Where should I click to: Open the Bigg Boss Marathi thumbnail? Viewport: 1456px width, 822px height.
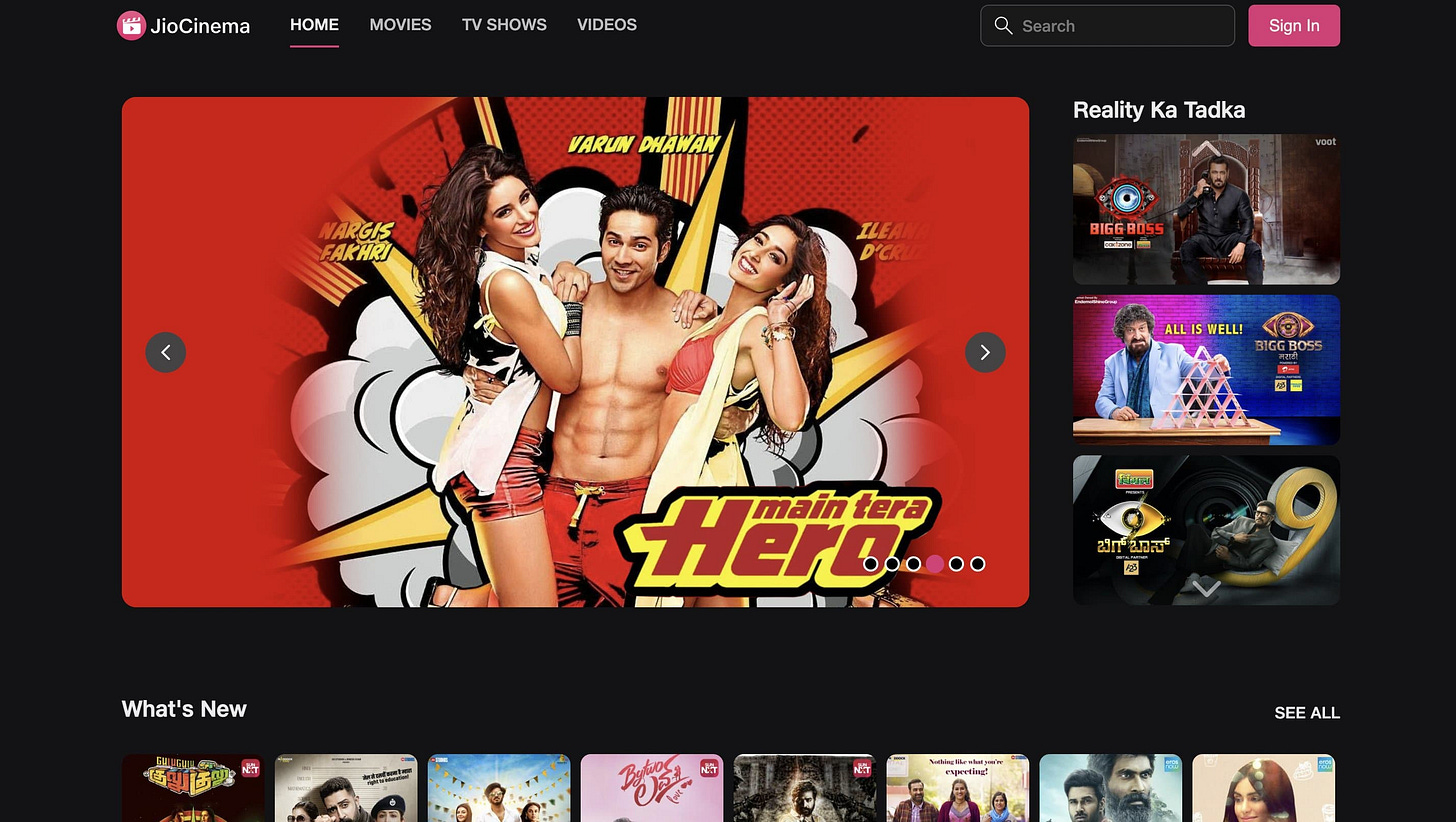pos(1206,370)
